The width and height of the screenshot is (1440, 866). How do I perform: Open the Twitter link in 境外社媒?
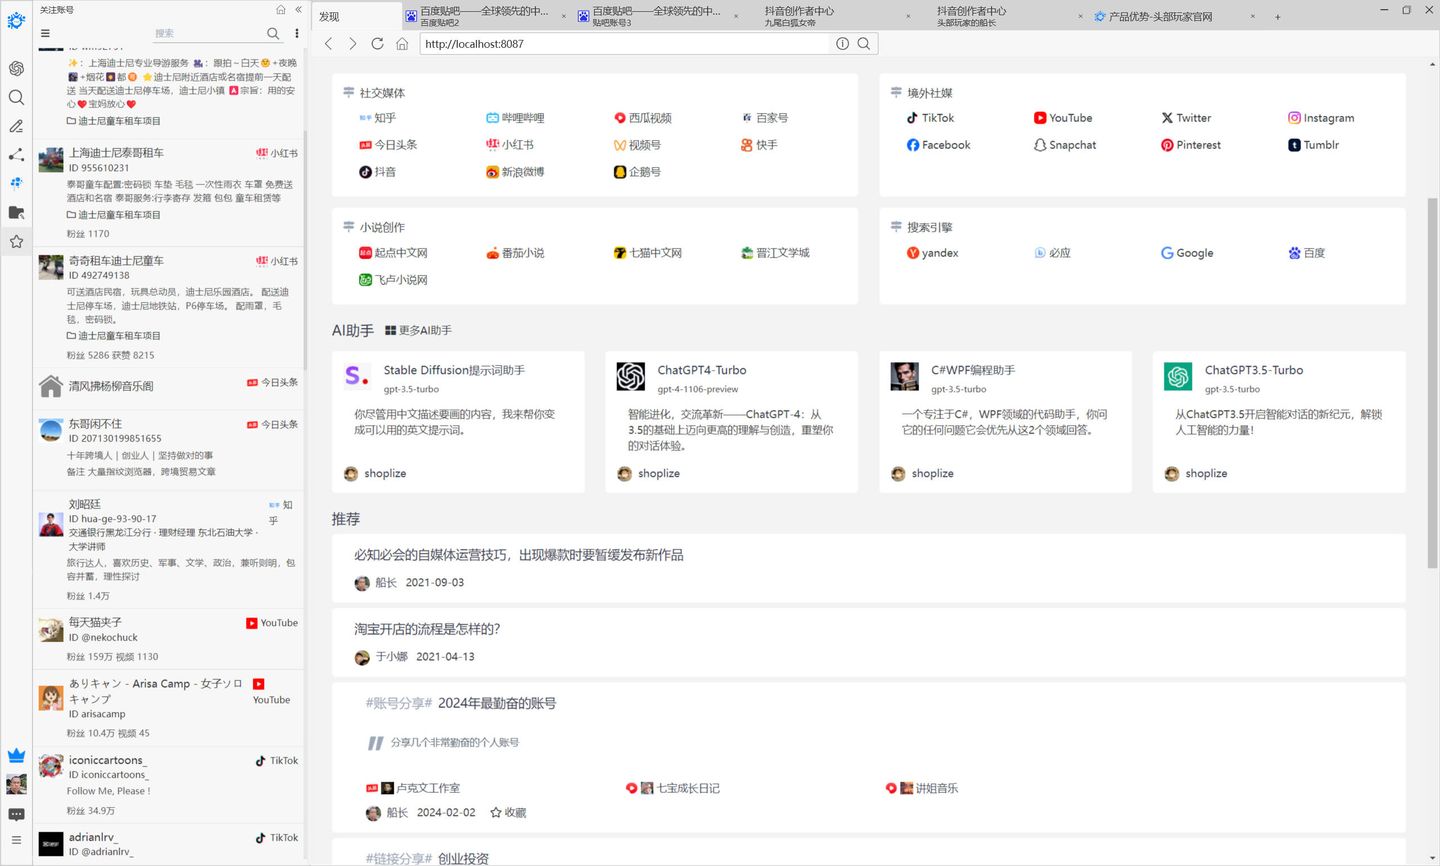pyautogui.click(x=1186, y=118)
